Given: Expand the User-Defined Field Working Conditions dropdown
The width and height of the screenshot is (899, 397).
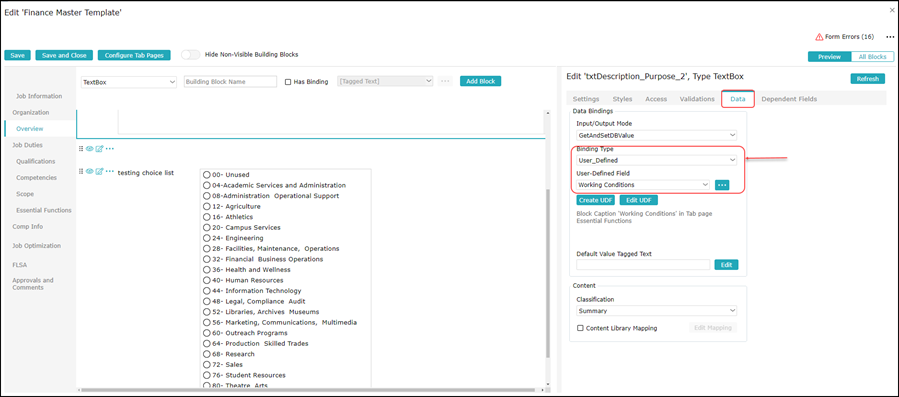Looking at the screenshot, I should pos(643,185).
